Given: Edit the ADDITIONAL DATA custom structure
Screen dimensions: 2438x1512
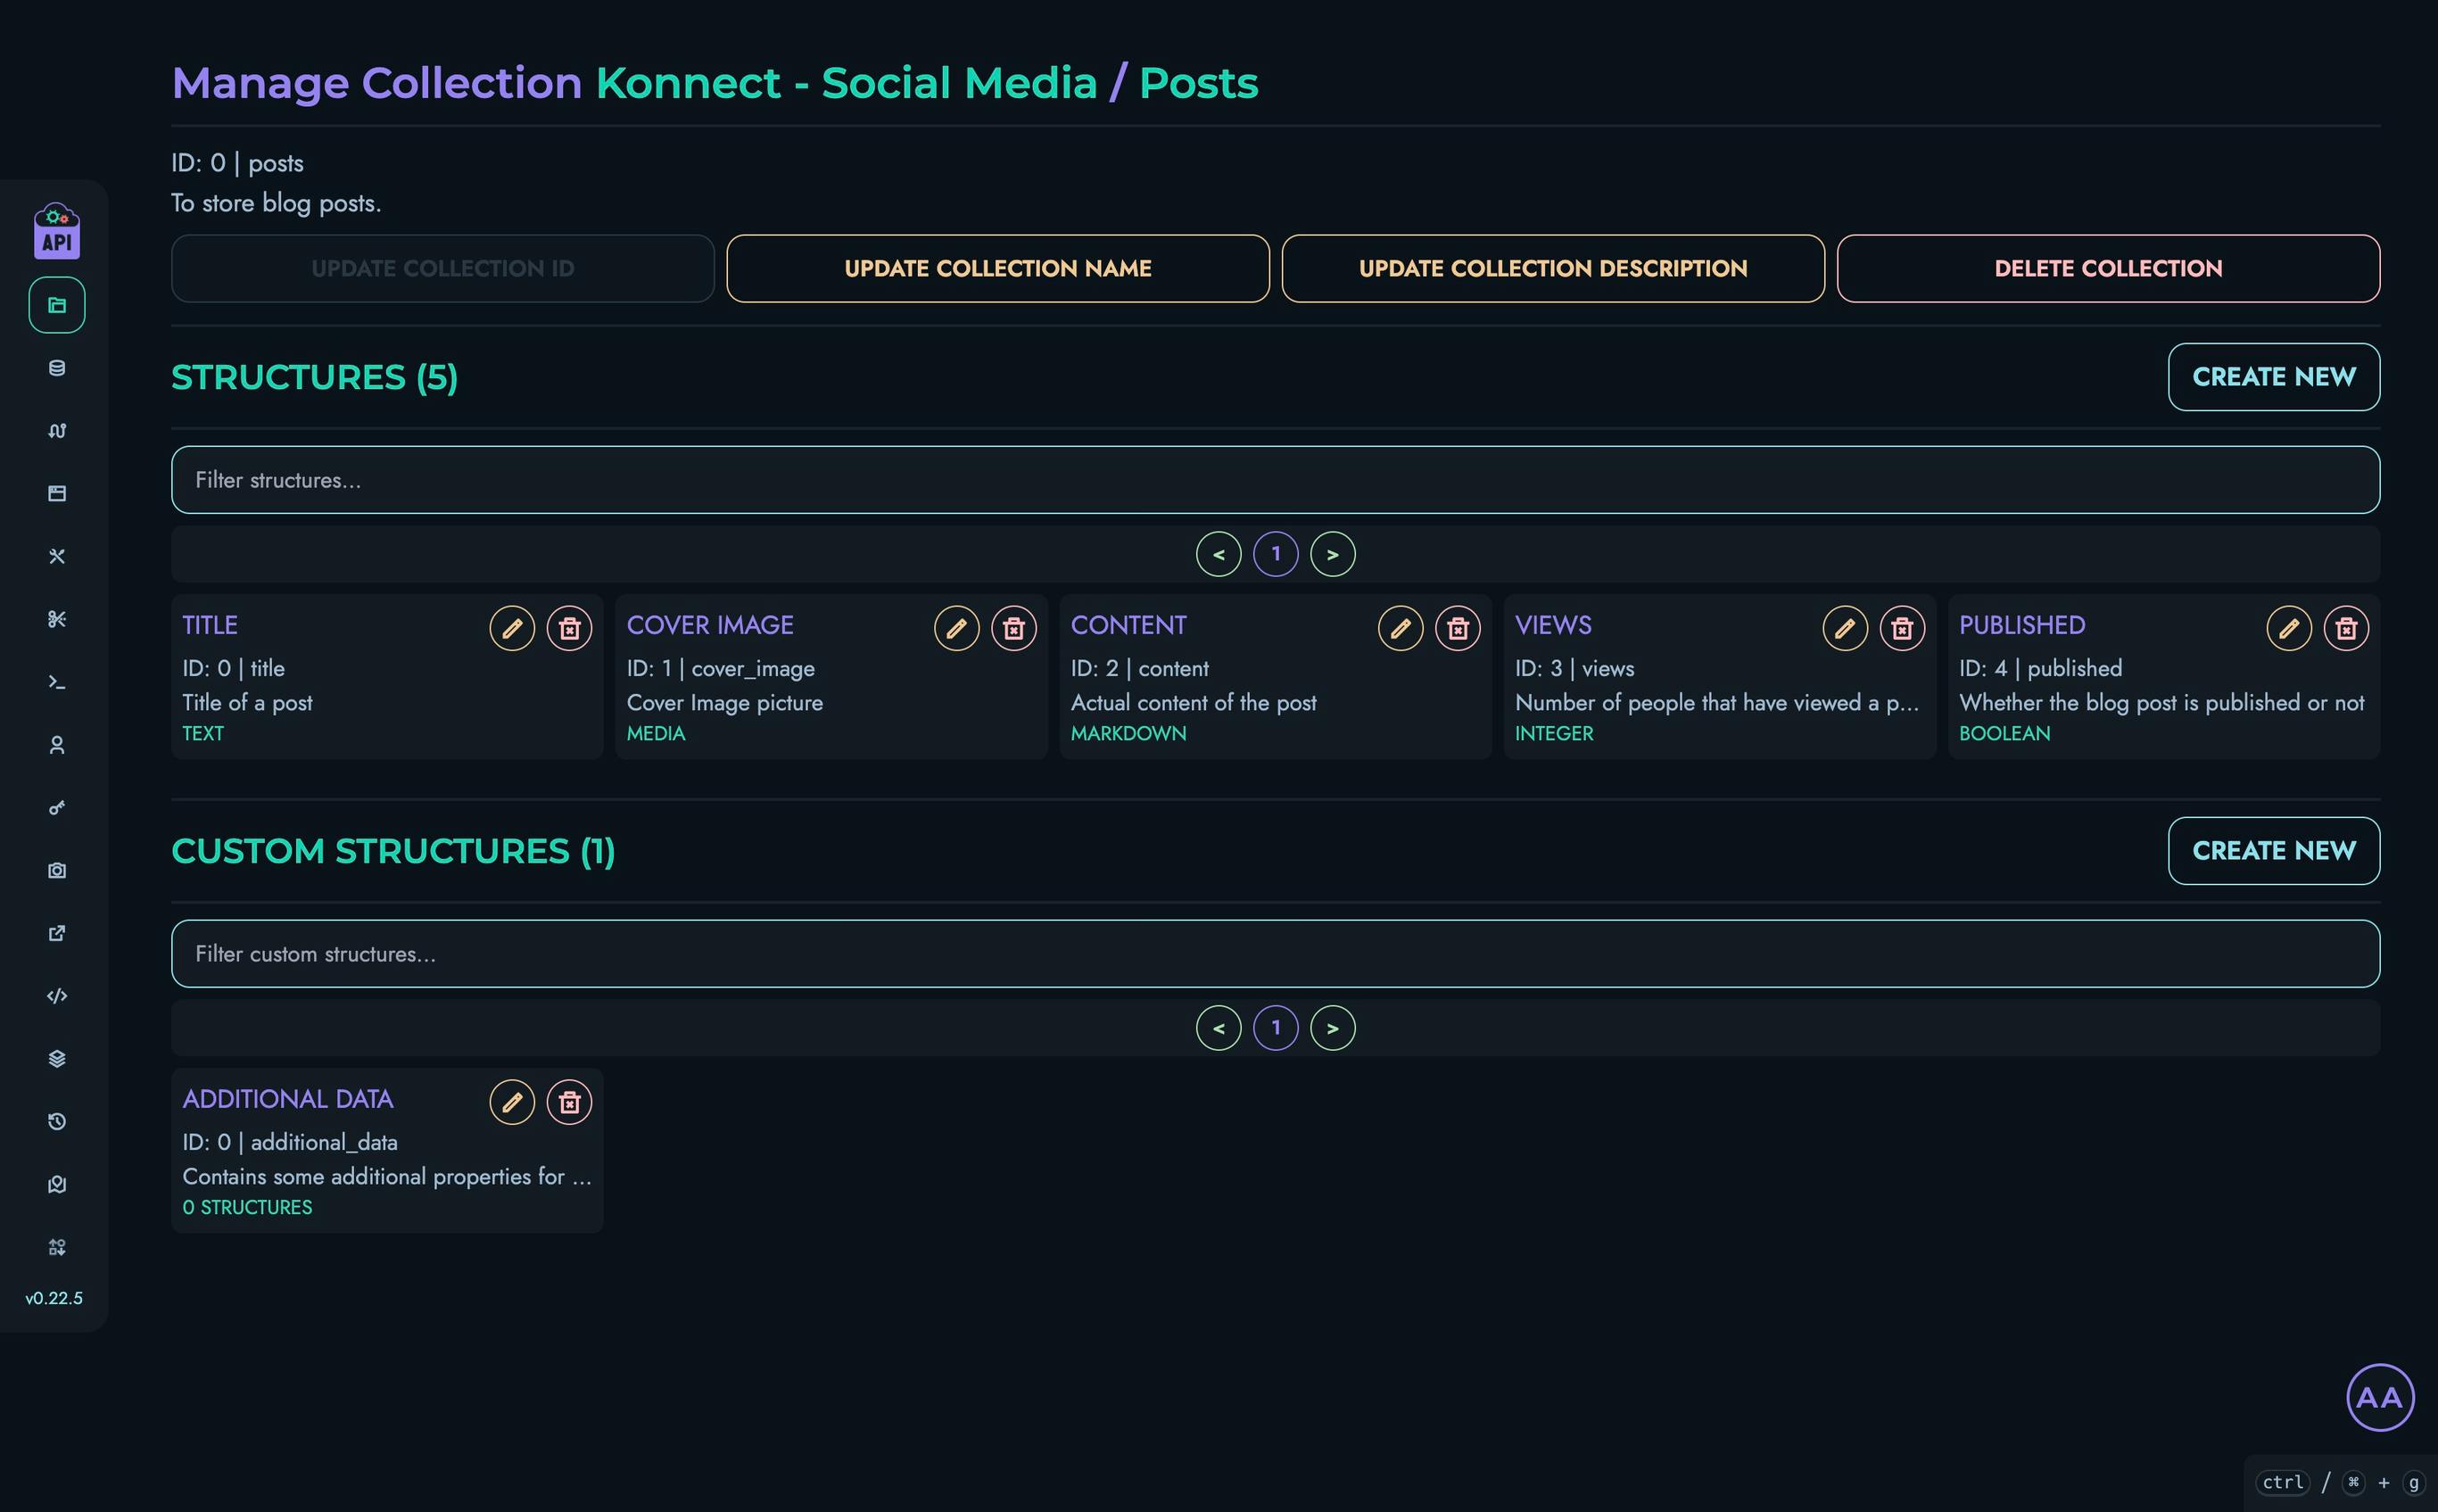Looking at the screenshot, I should [x=512, y=1102].
